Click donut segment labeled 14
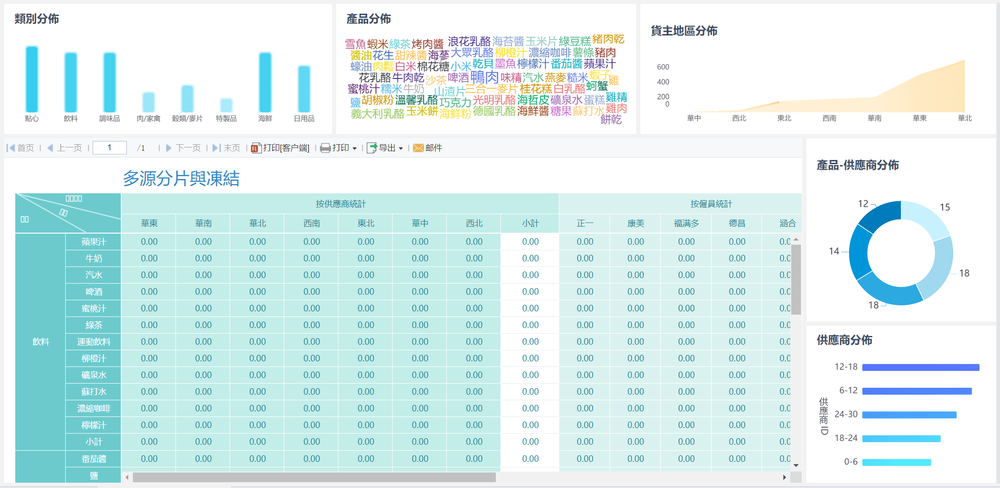 coord(858,251)
